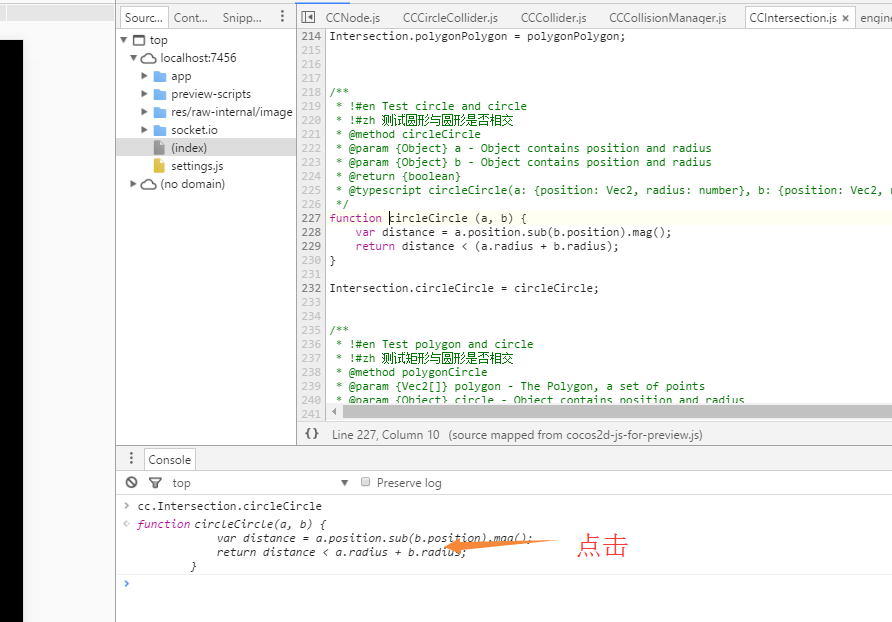Viewport: 892px width, 622px height.
Task: Select the Console drawer tab
Action: pos(170,459)
